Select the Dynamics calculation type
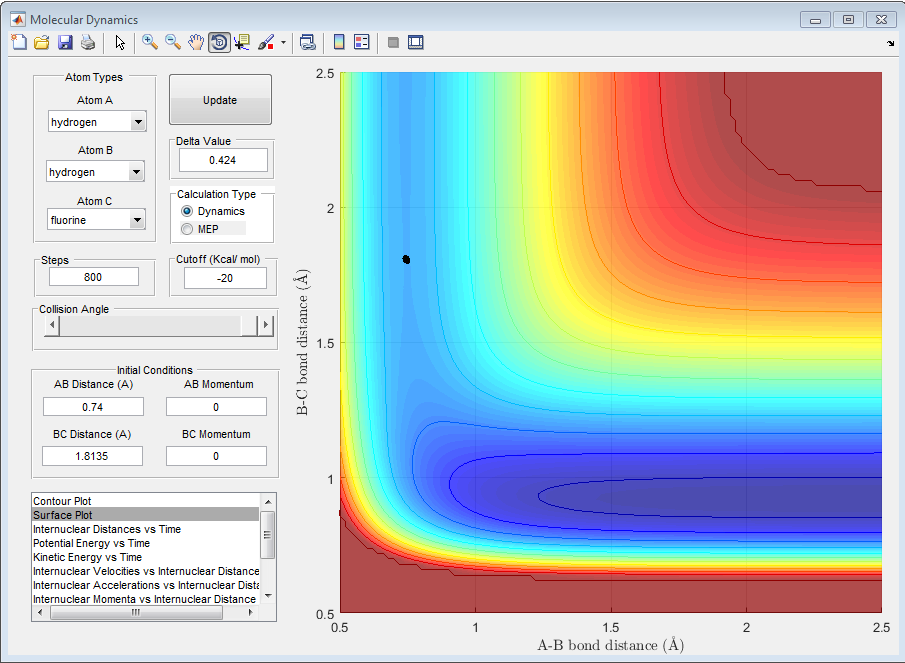905x663 pixels. coord(187,211)
